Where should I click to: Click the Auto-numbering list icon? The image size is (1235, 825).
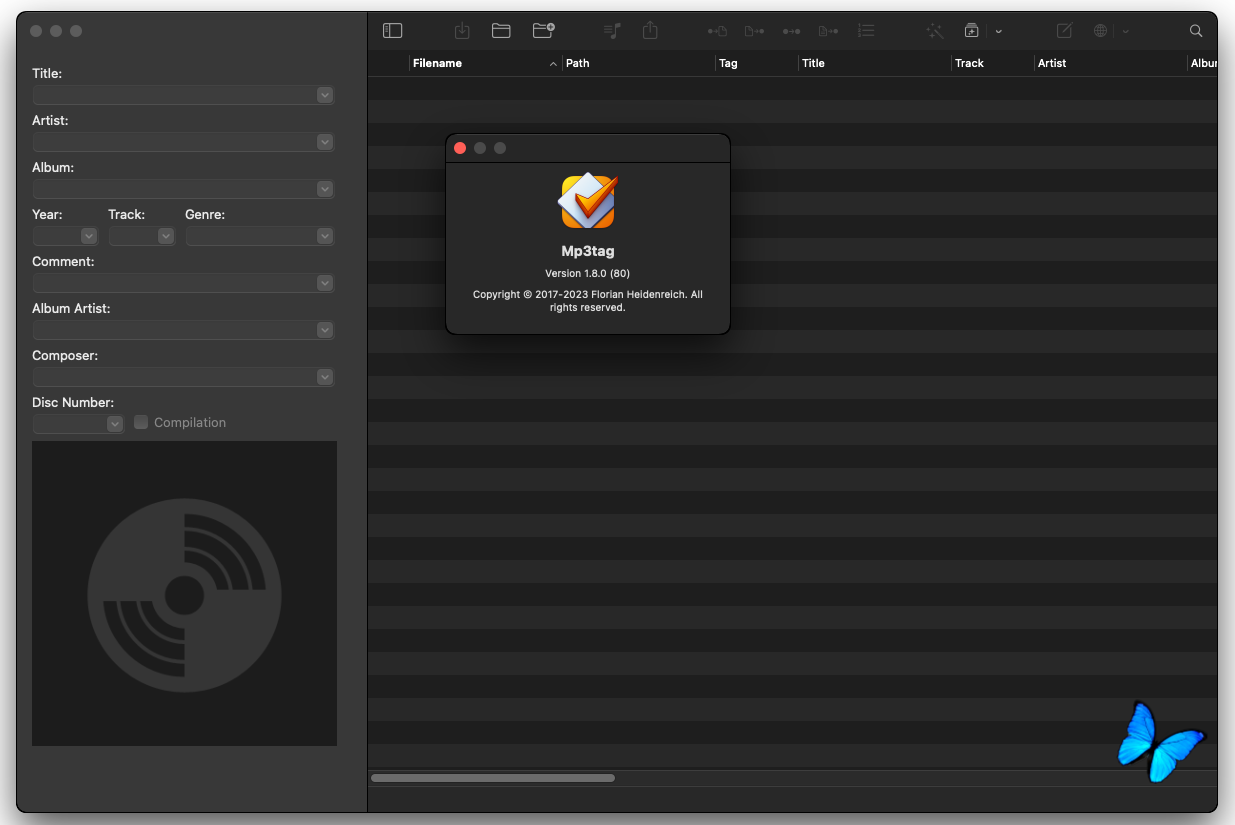[866, 31]
